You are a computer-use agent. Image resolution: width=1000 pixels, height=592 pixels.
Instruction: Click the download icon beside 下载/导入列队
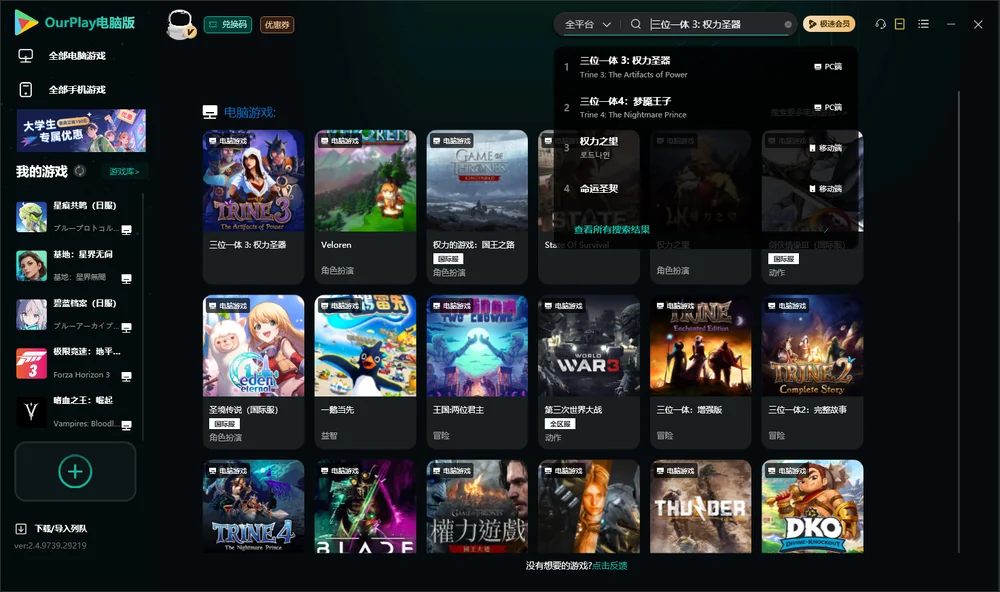(21, 529)
